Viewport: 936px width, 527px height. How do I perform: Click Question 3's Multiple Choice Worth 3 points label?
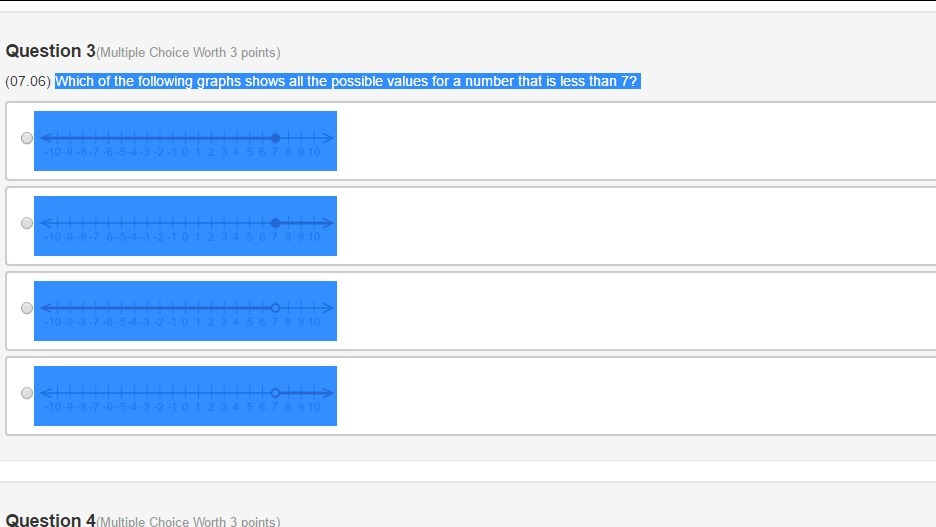[188, 52]
